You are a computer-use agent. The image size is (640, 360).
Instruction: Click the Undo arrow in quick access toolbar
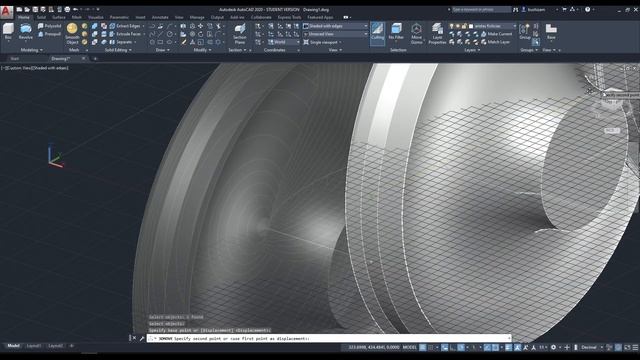pyautogui.click(x=76, y=9)
